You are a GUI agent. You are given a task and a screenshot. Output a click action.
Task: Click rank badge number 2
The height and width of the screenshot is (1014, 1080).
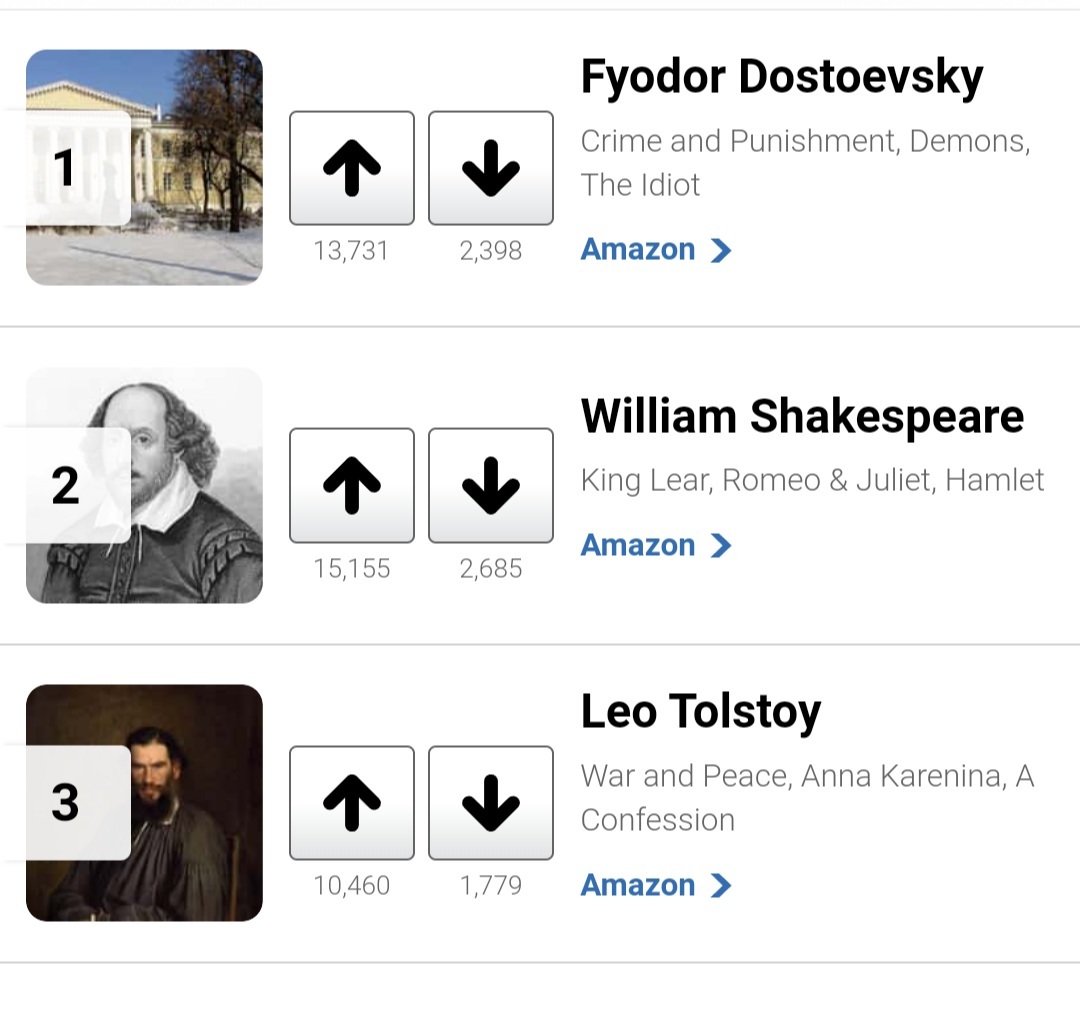click(66, 486)
